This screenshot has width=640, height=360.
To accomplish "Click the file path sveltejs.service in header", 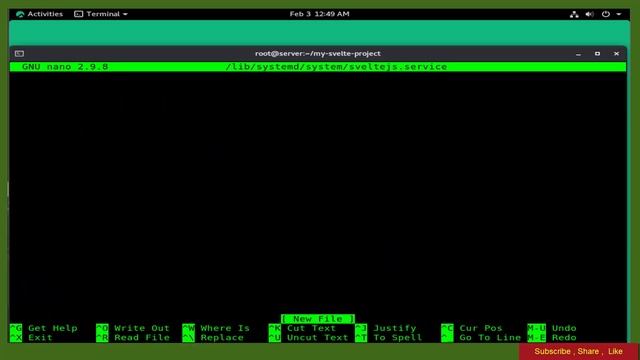I will [336, 67].
